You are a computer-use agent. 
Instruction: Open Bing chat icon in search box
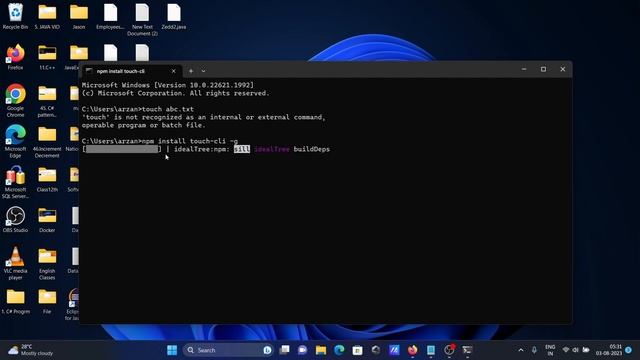click(x=267, y=350)
